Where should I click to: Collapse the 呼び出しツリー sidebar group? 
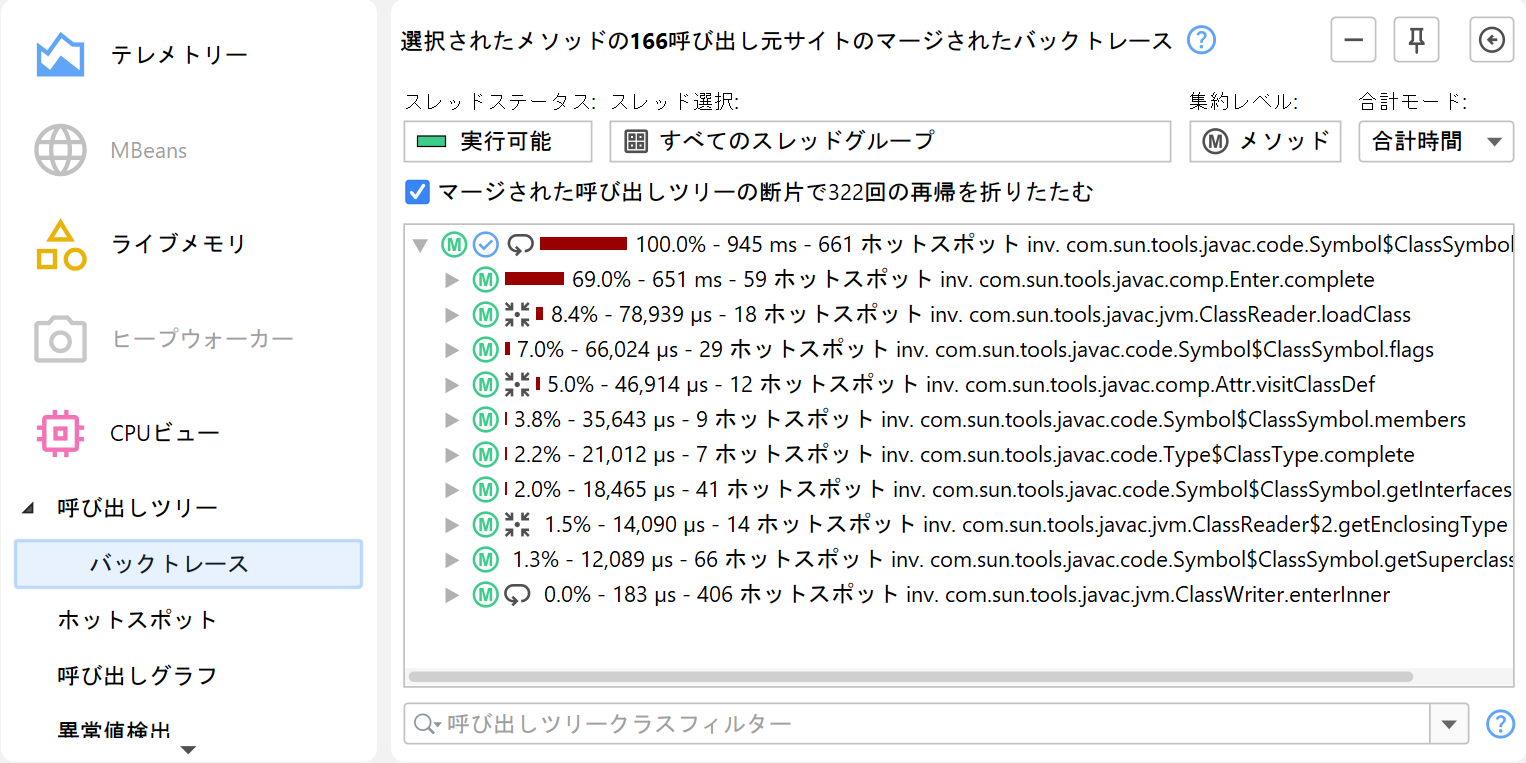27,508
